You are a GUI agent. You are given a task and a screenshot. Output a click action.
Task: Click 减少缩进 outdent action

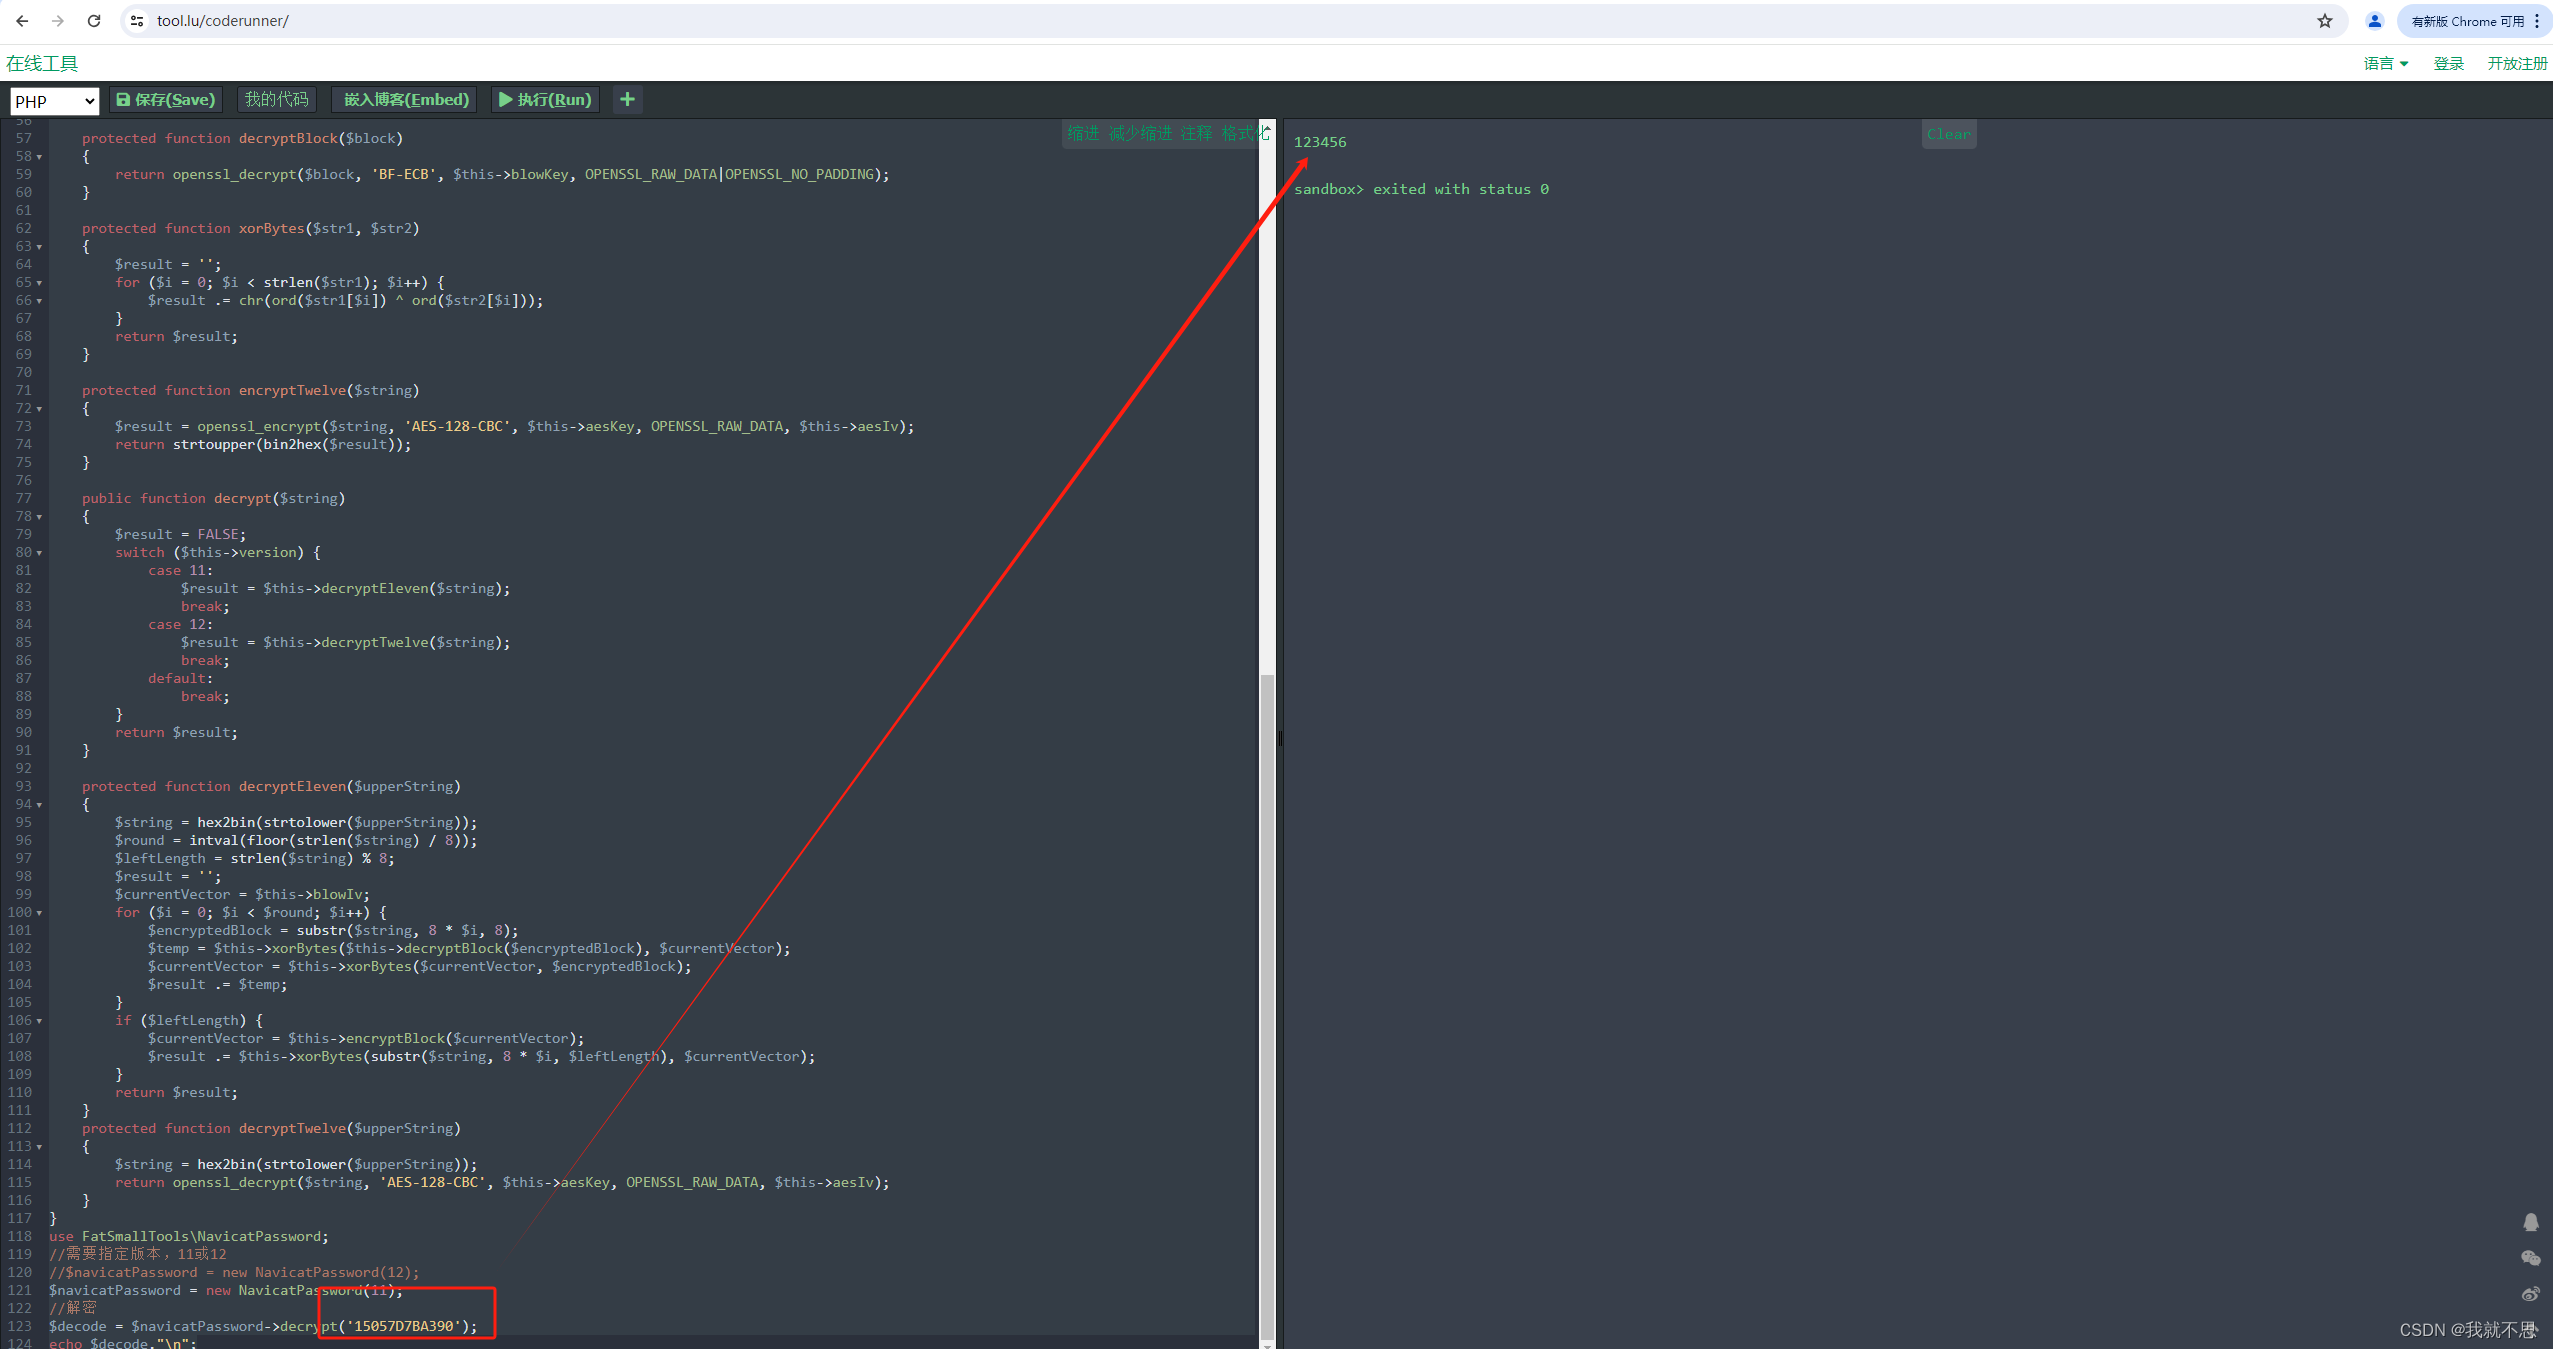coord(1140,133)
